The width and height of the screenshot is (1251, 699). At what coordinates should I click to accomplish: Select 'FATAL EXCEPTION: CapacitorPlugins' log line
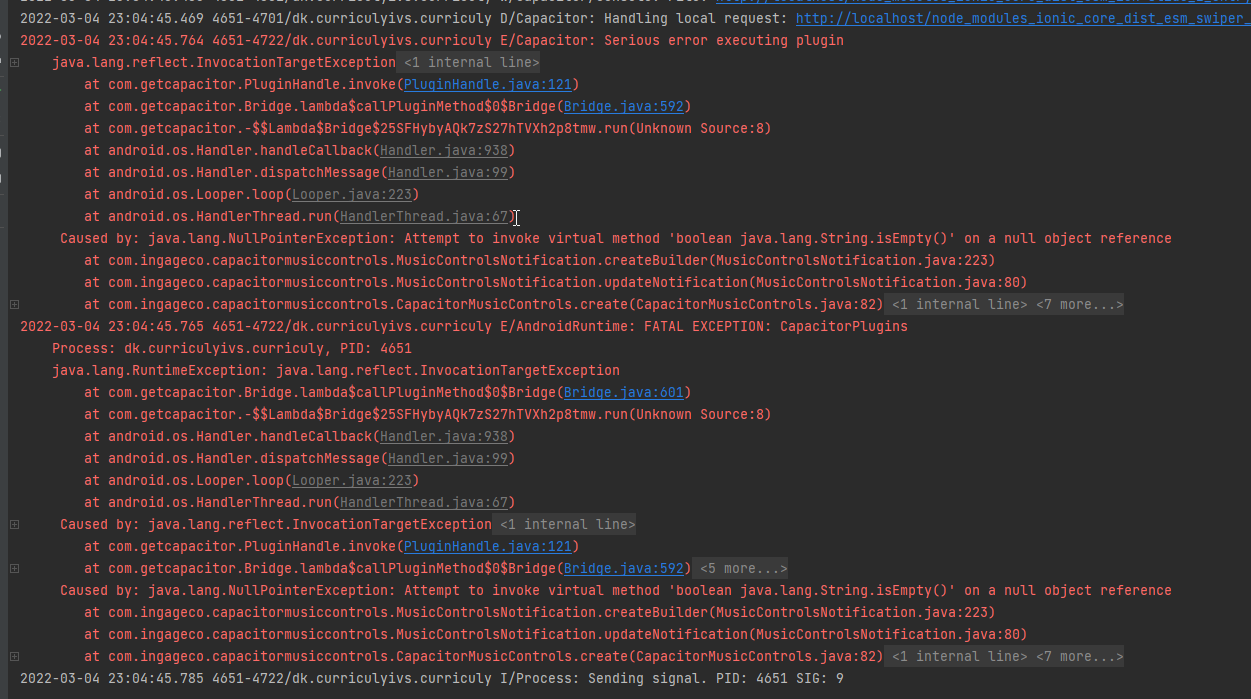(x=464, y=326)
